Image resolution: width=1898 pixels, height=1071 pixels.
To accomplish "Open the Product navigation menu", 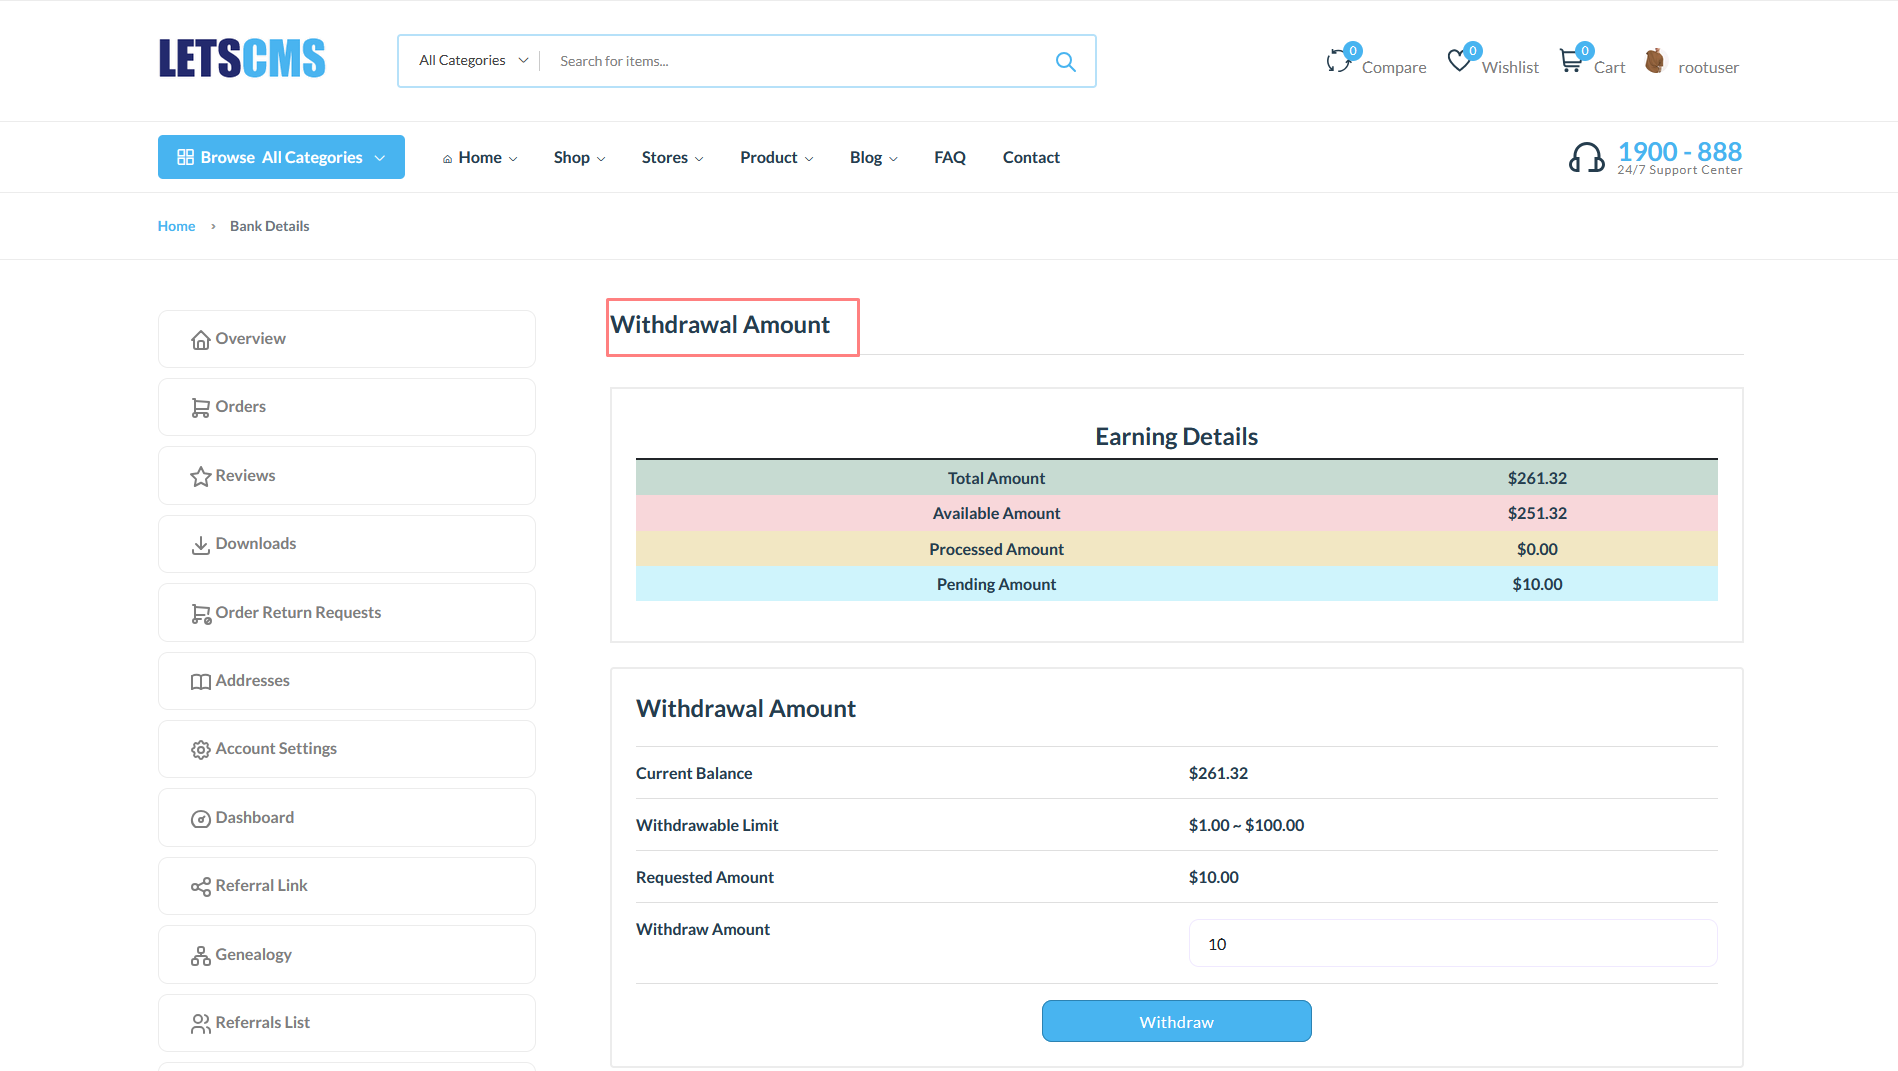I will (x=776, y=158).
